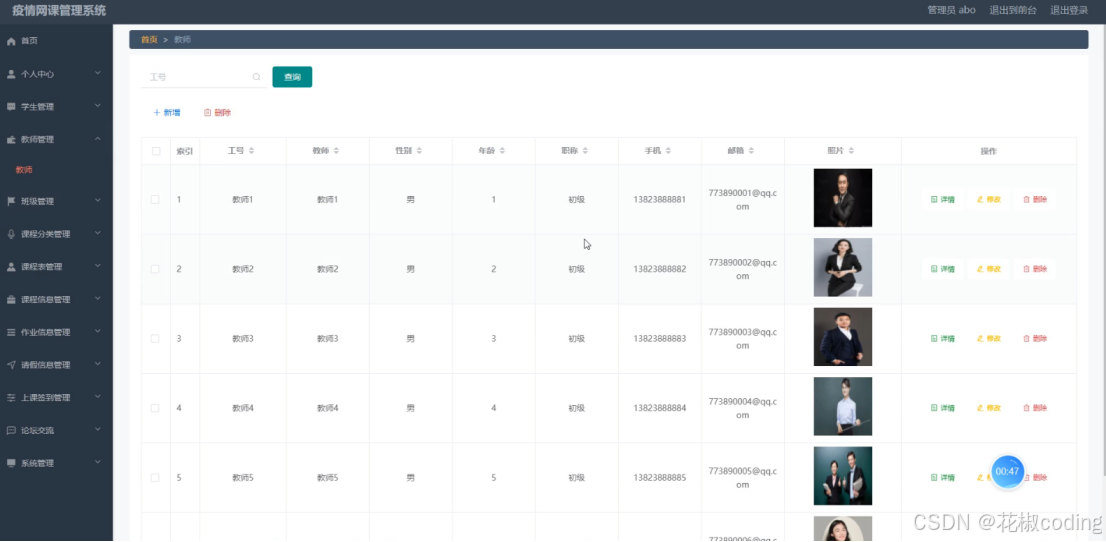Image resolution: width=1106 pixels, height=542 pixels.
Task: Check the checkbox for row 教师3
Action: coord(155,339)
